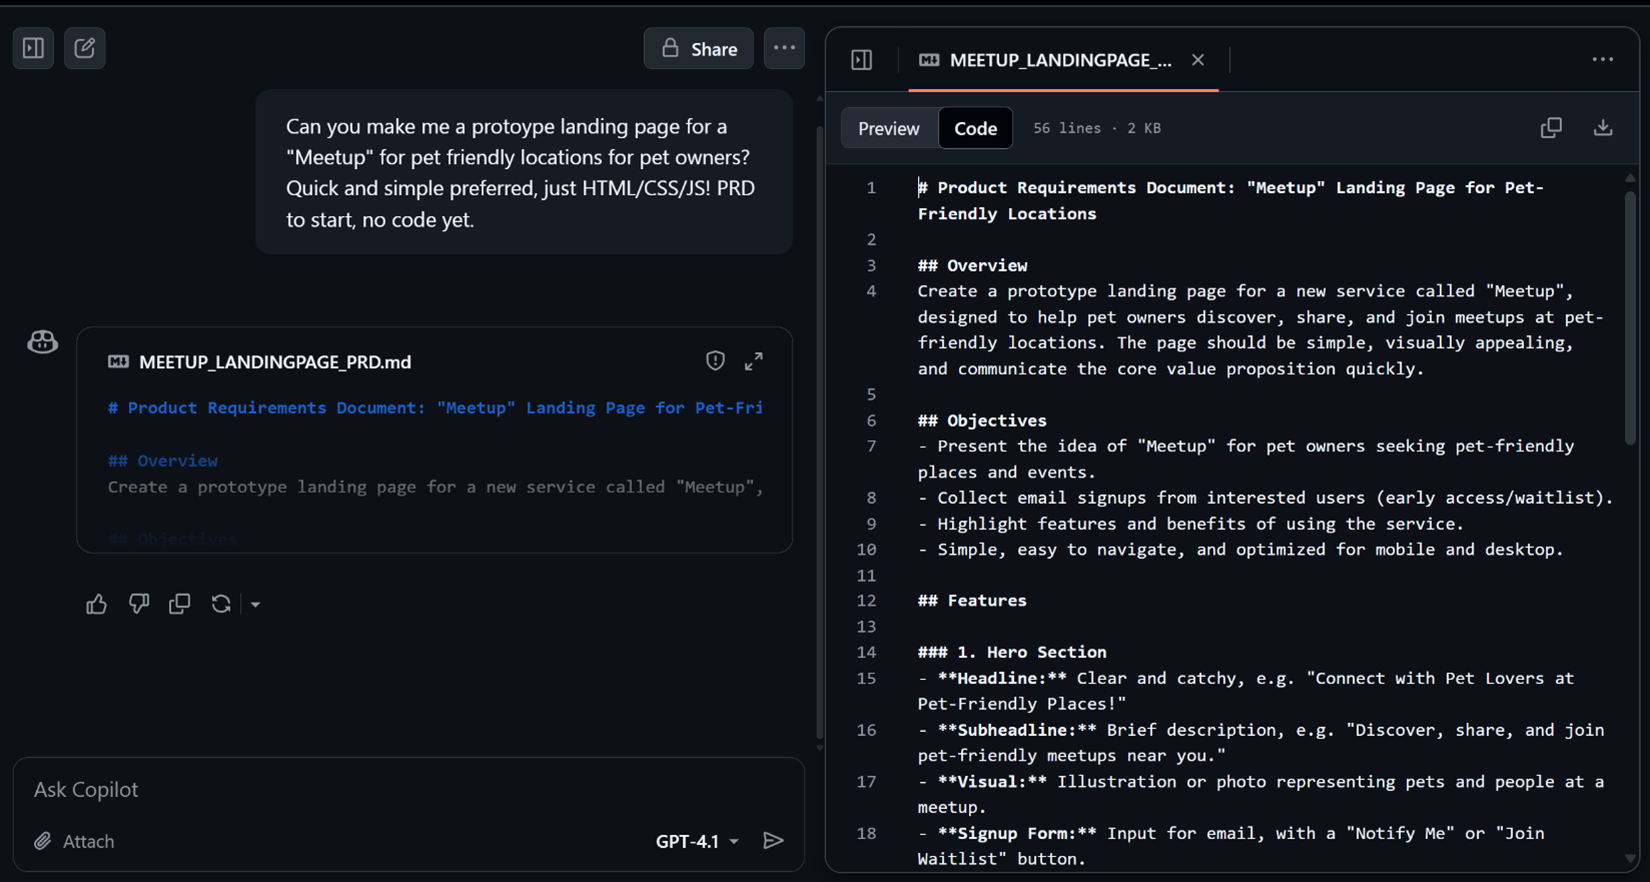Expand the MEETUP_LANDINGPAGE_PRD.md card to full view
The height and width of the screenshot is (882, 1650).
point(754,361)
